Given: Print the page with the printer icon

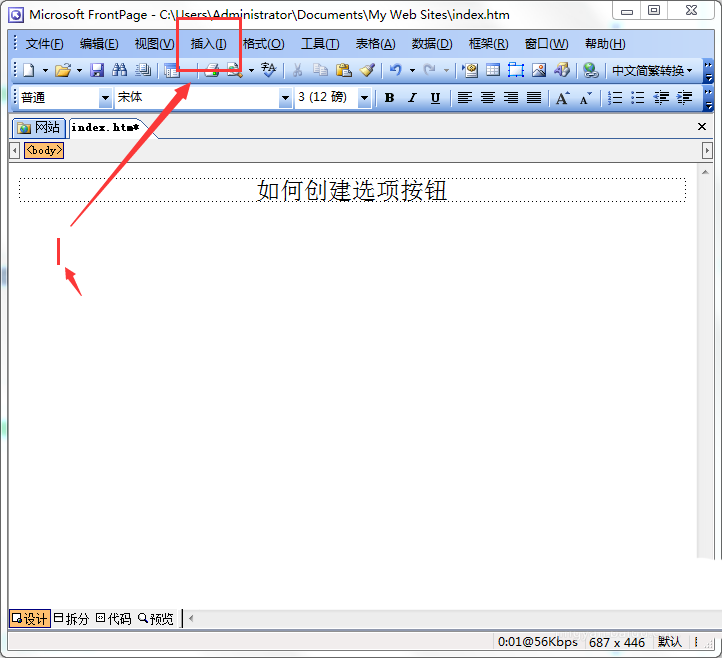Looking at the screenshot, I should coord(212,70).
